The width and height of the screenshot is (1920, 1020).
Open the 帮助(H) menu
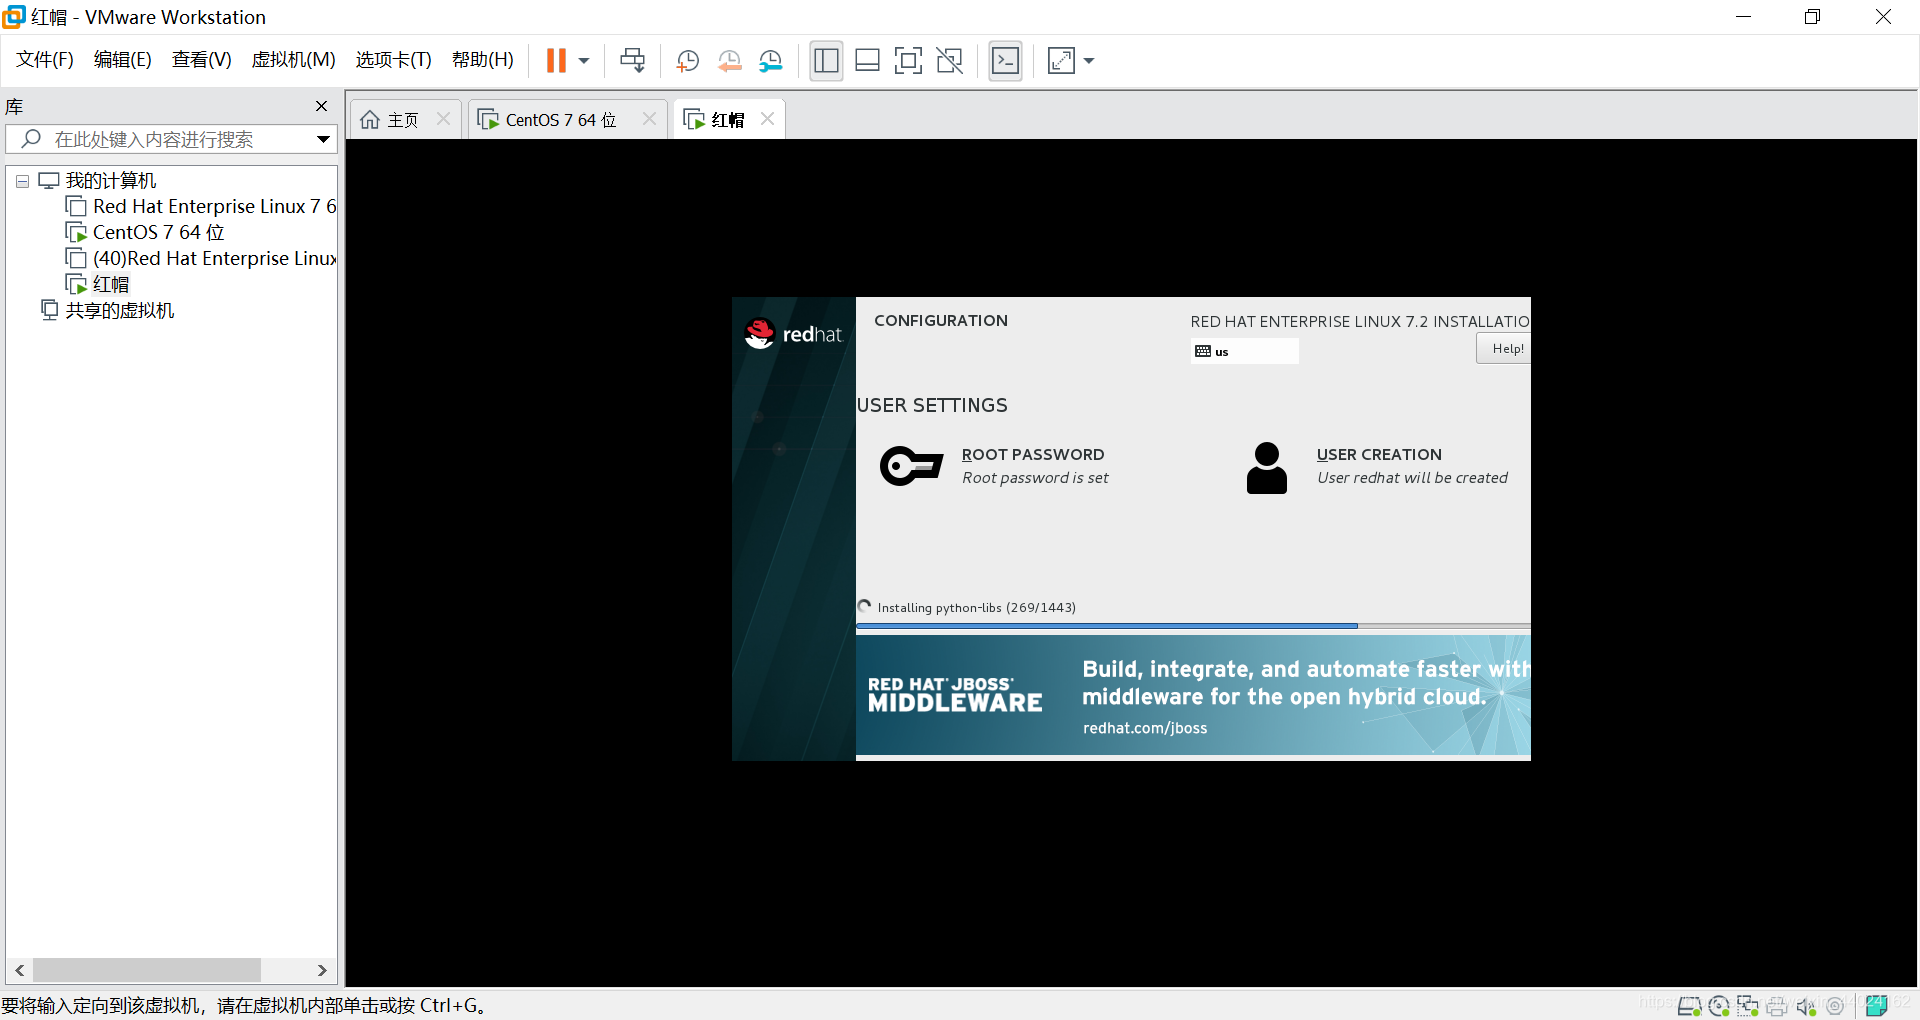482,60
